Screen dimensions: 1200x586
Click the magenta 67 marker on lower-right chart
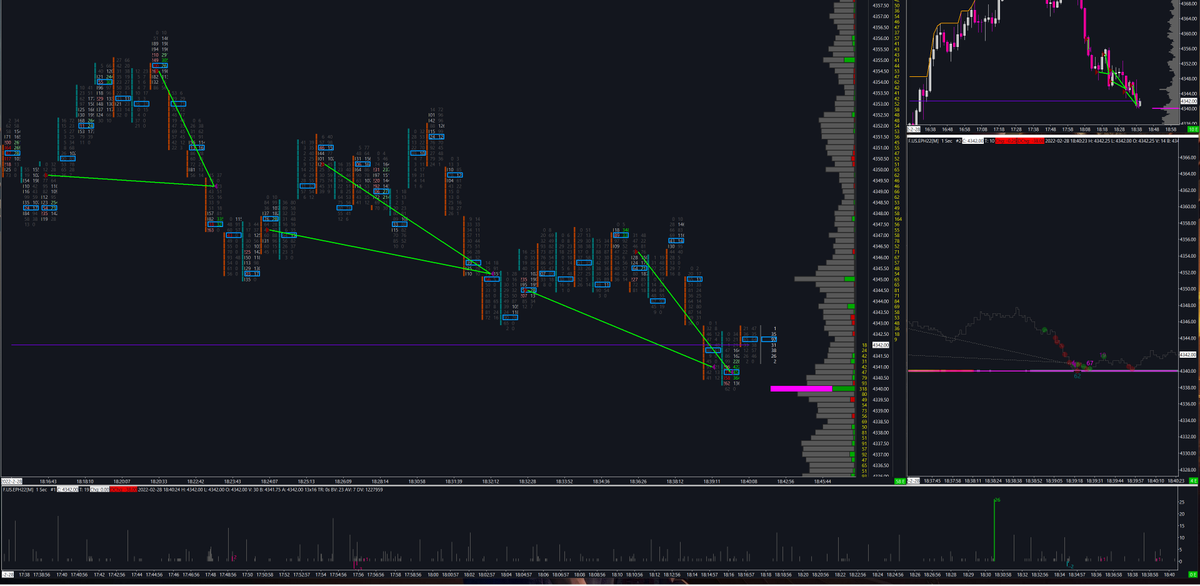point(1090,363)
